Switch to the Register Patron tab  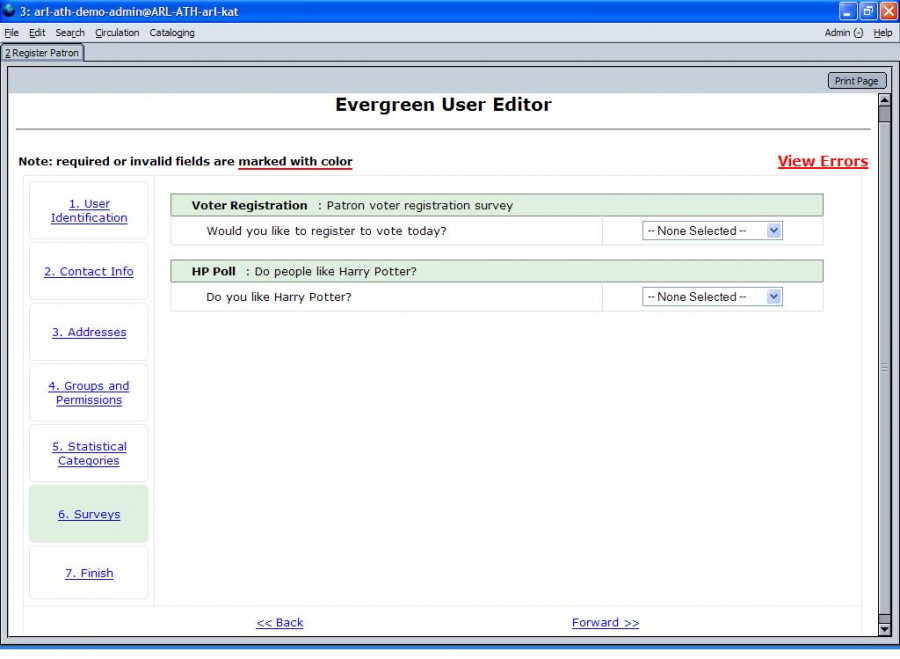[43, 53]
